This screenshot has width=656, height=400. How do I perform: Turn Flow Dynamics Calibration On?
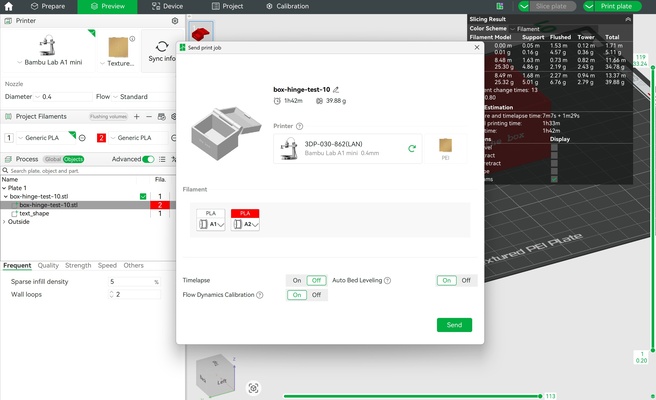(x=297, y=295)
